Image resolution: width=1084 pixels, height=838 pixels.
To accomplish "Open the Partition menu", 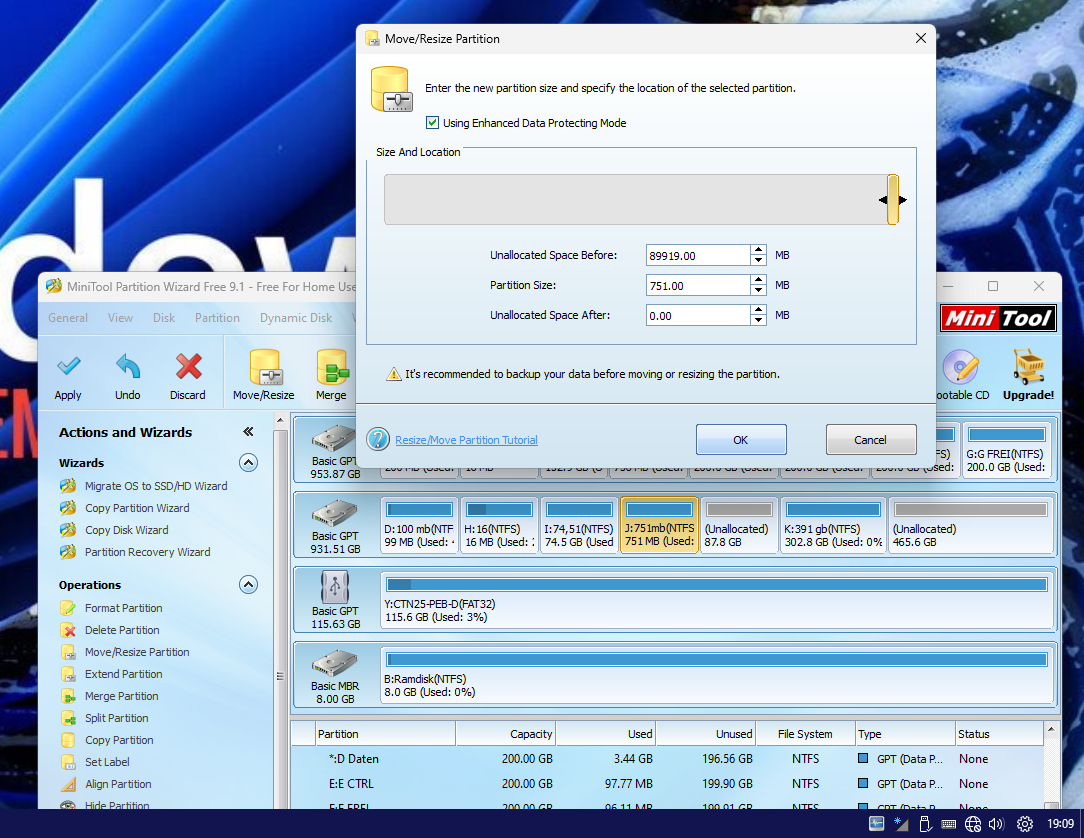I will click(x=217, y=318).
